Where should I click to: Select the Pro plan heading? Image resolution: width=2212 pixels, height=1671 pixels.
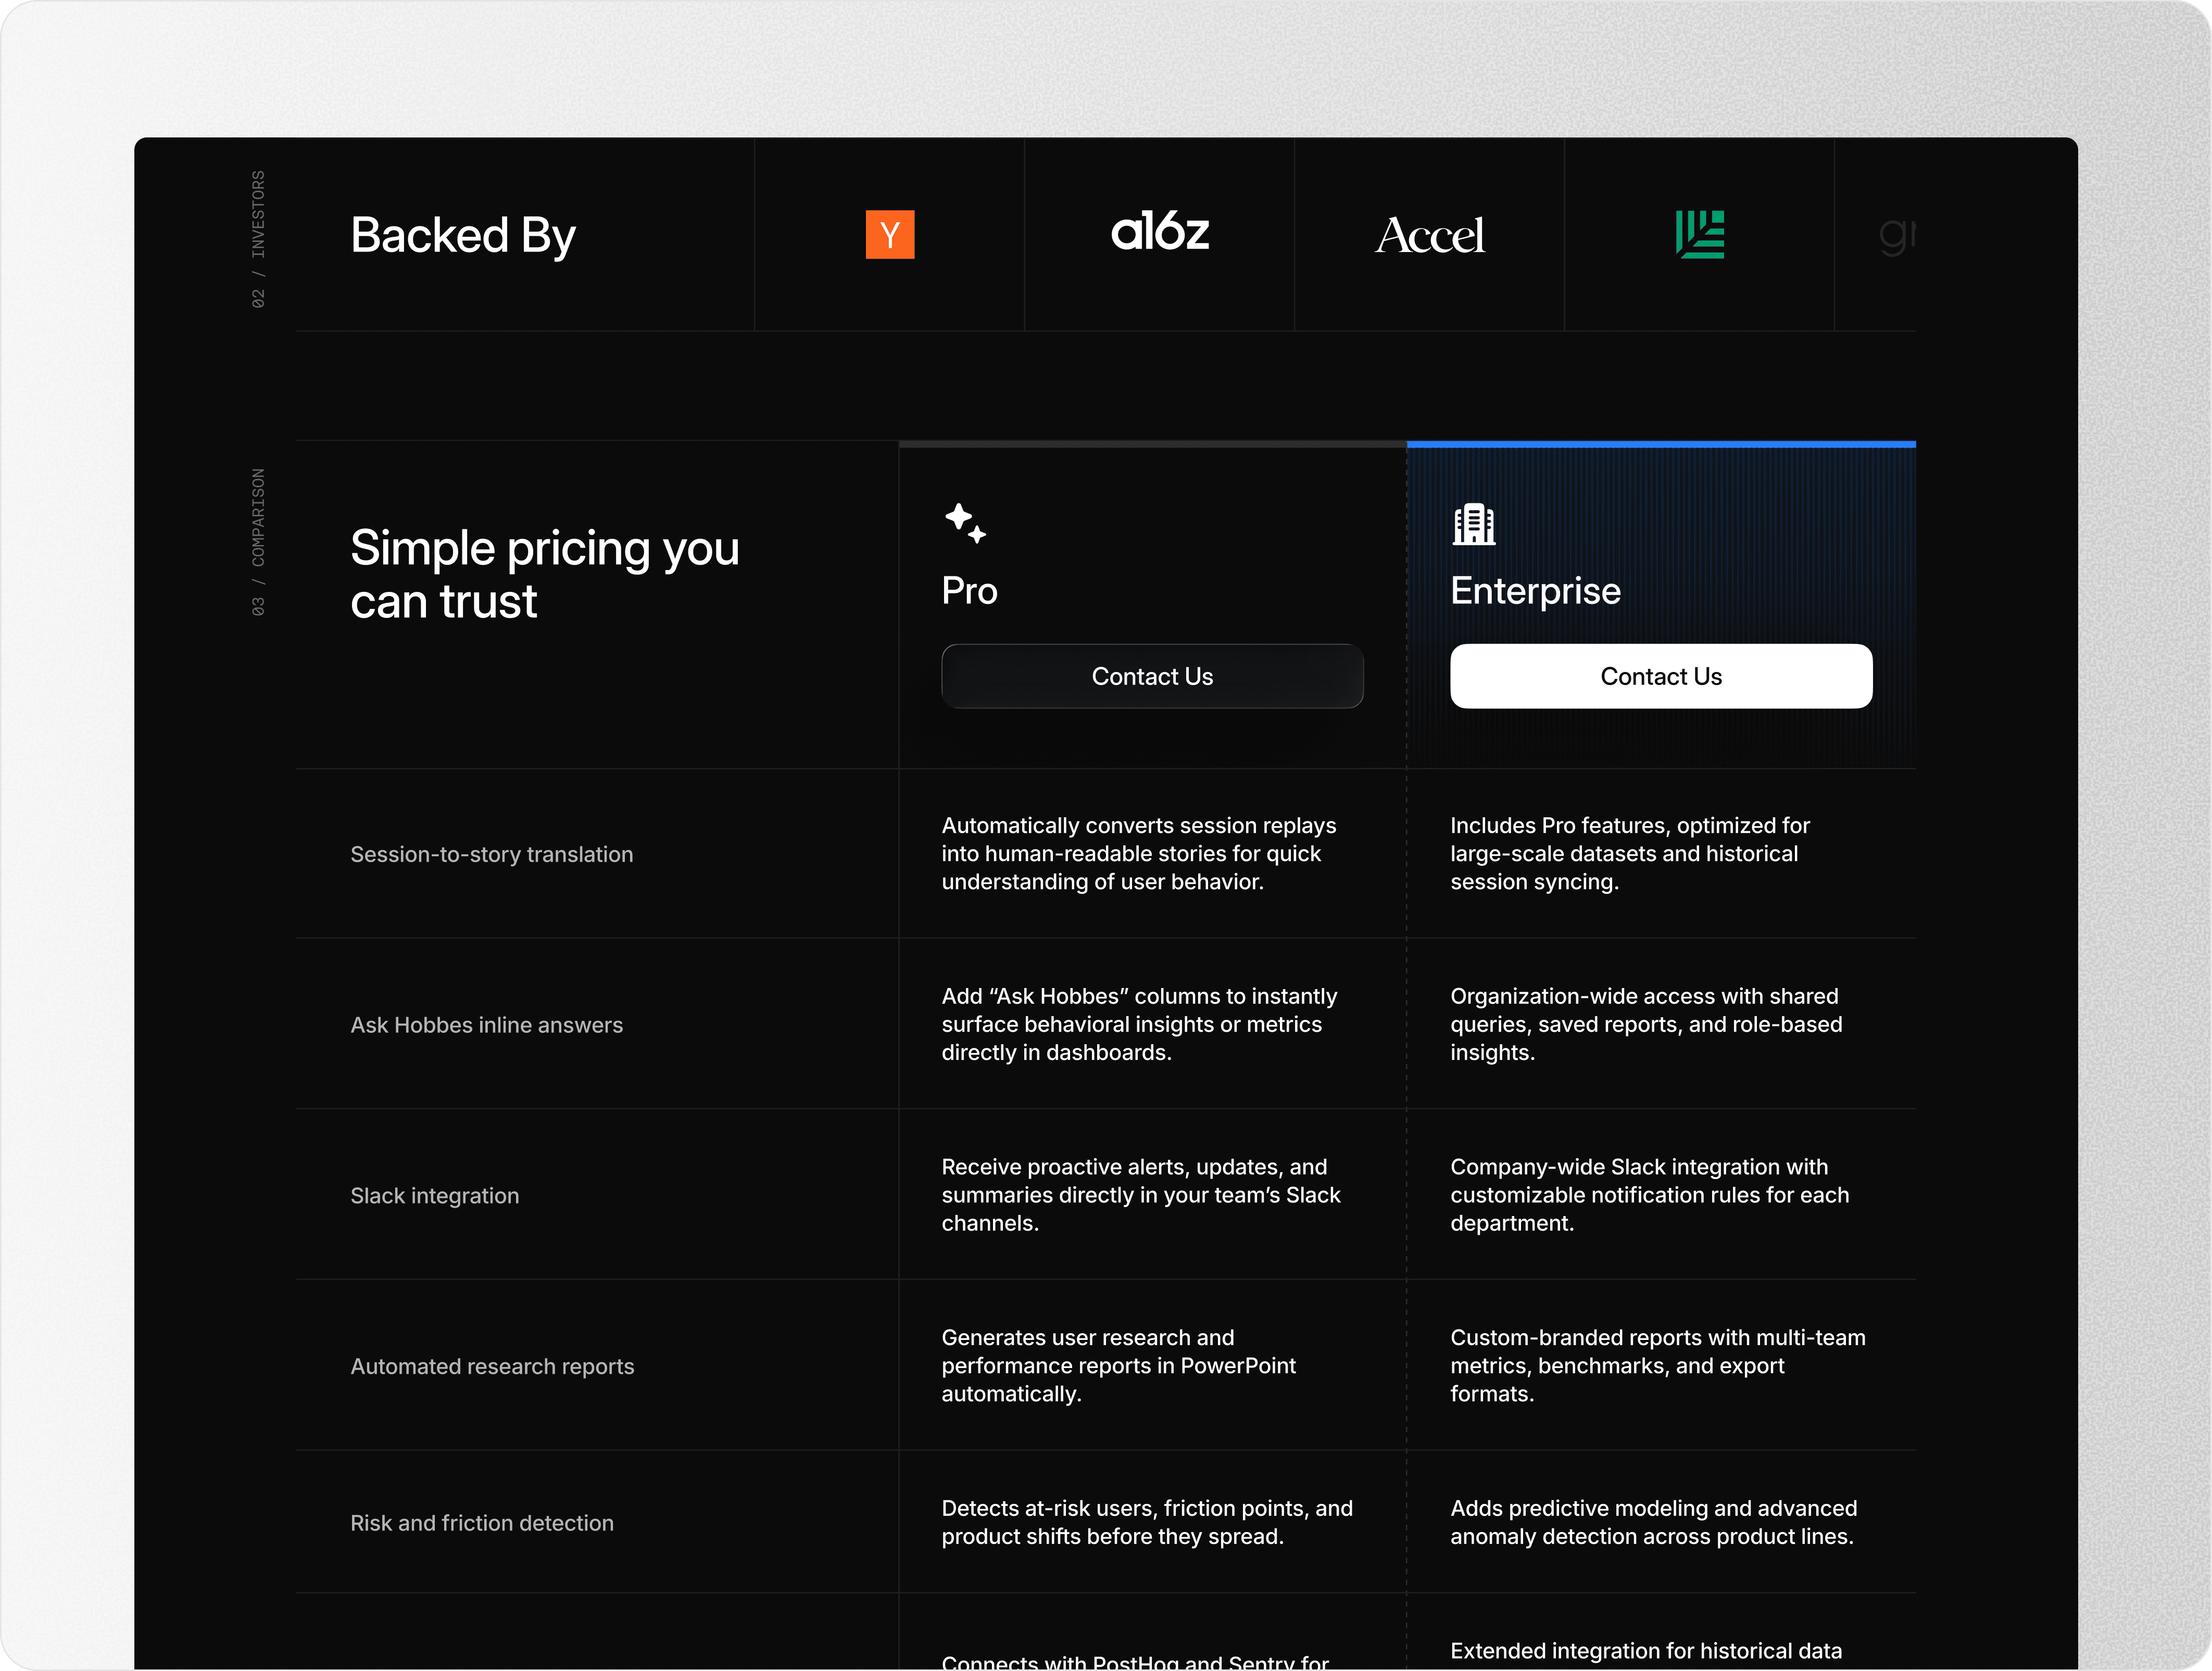(x=969, y=591)
